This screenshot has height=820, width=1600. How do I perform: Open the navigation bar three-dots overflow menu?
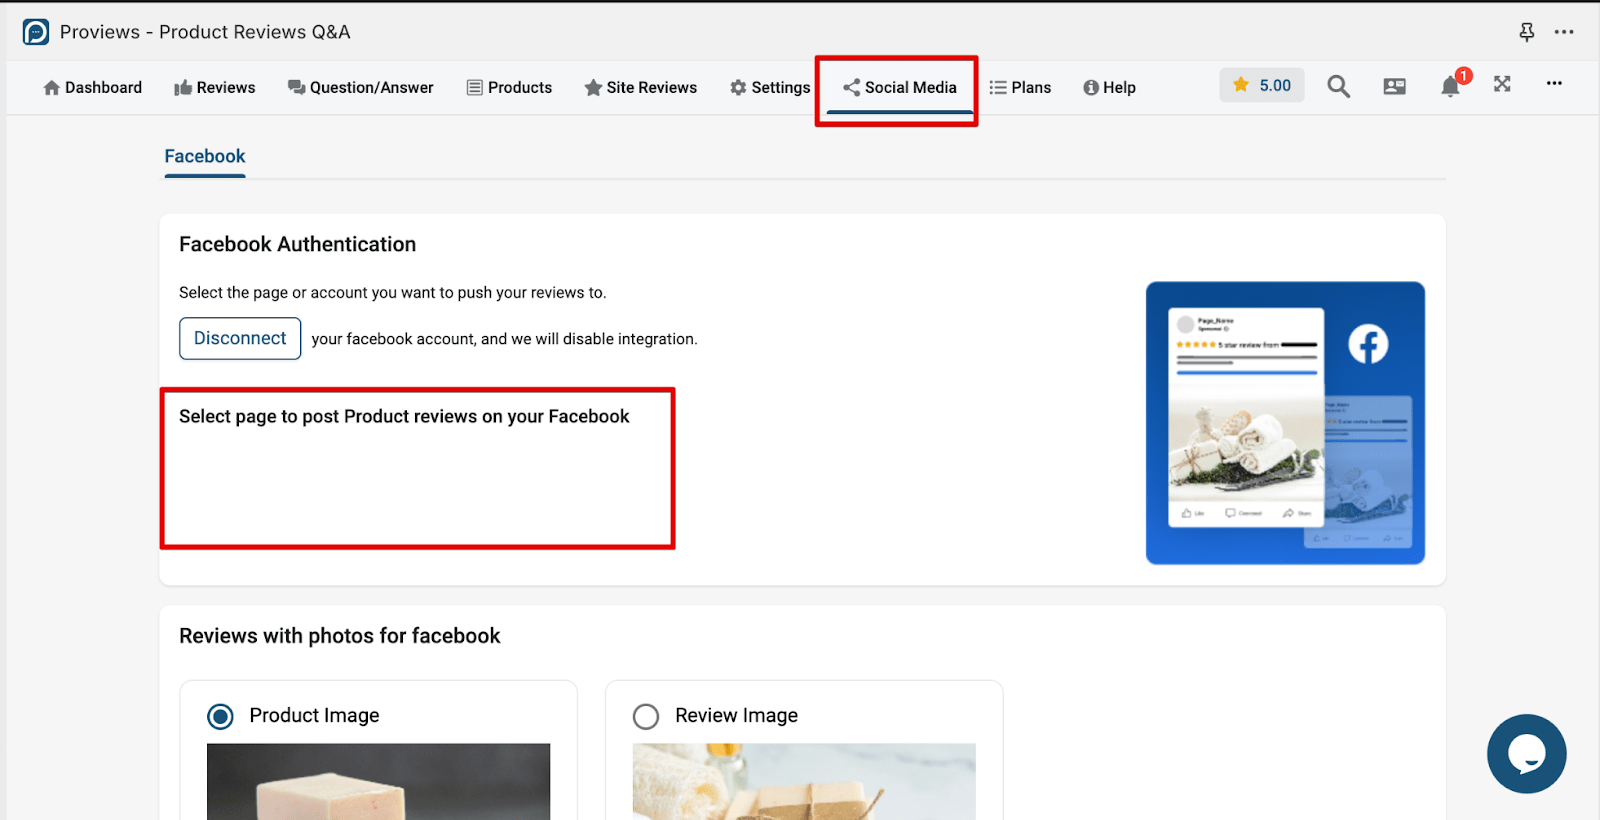coord(1554,83)
